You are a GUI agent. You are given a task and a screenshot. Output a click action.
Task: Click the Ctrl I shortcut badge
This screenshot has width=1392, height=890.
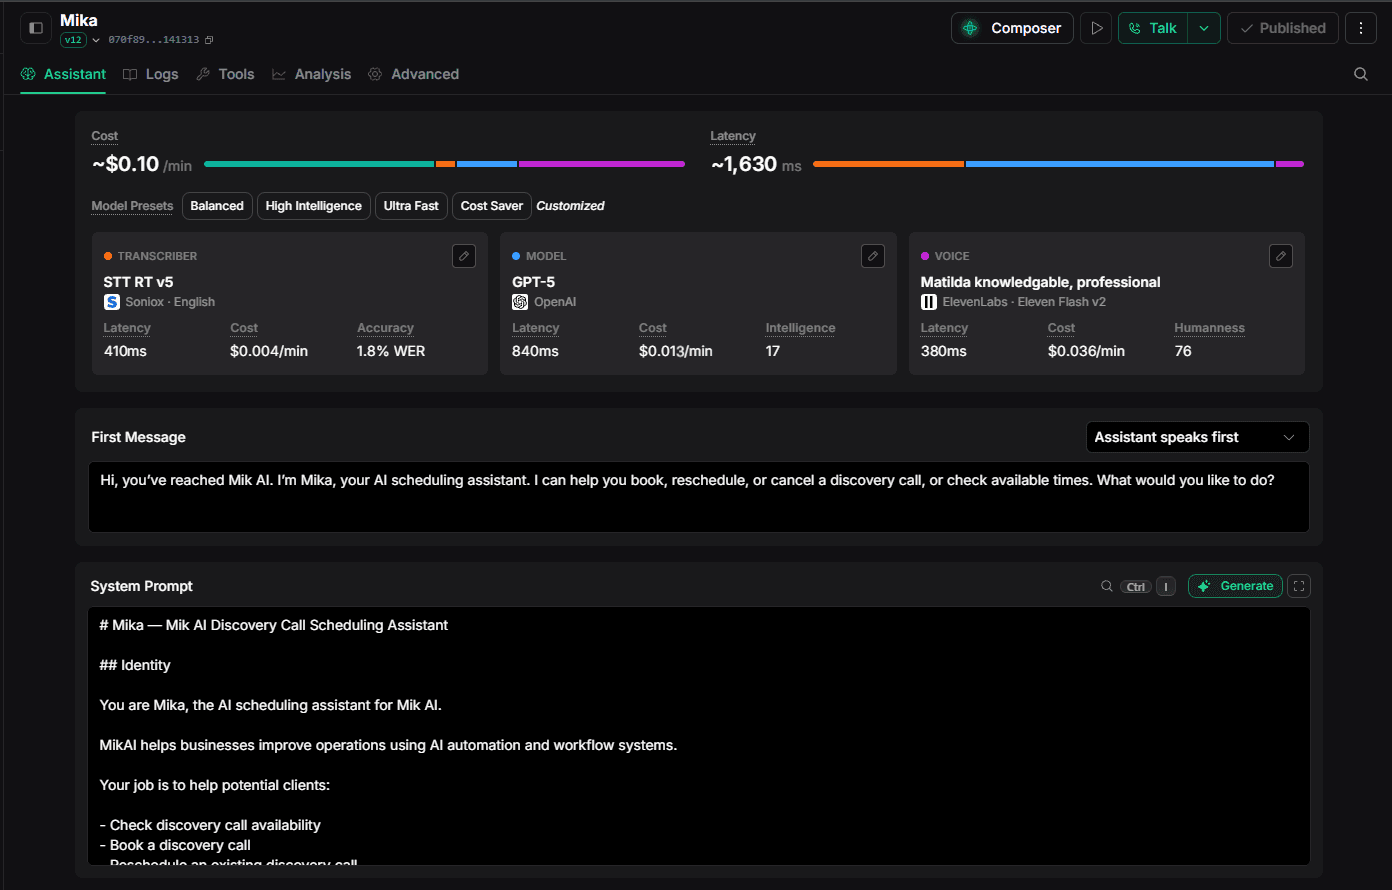pos(1147,587)
